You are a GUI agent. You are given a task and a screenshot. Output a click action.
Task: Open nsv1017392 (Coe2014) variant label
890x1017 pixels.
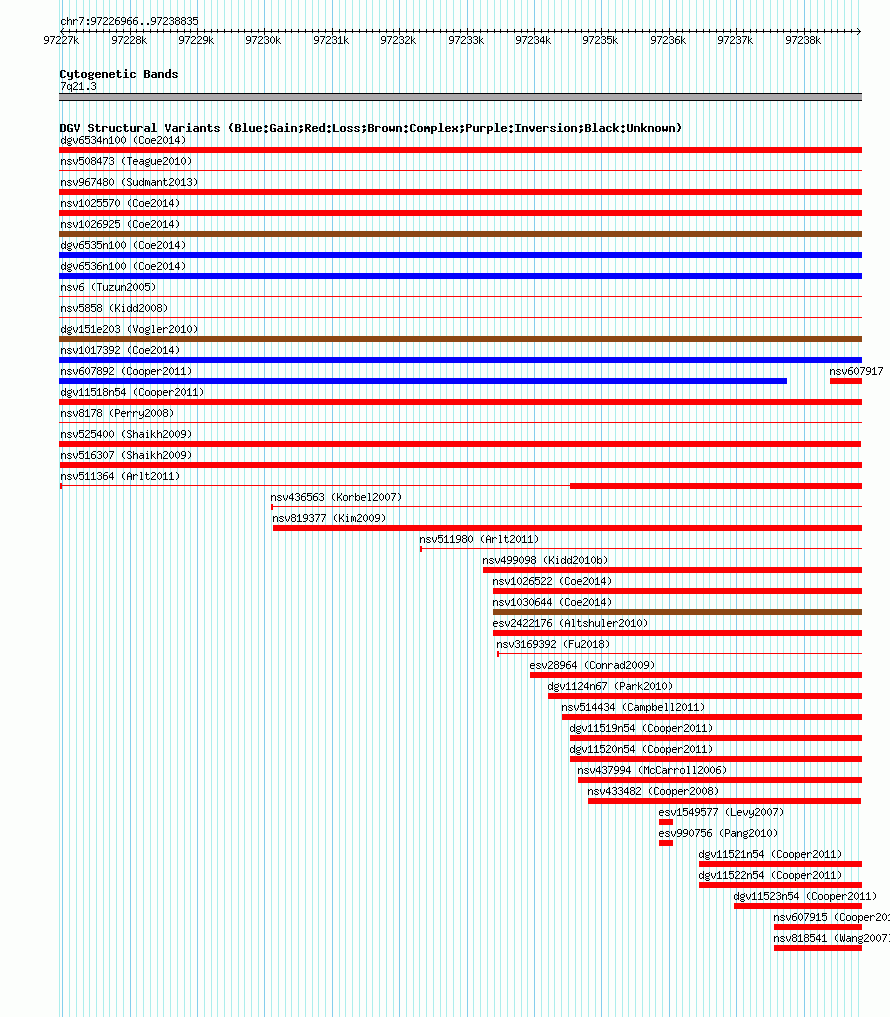pos(120,350)
